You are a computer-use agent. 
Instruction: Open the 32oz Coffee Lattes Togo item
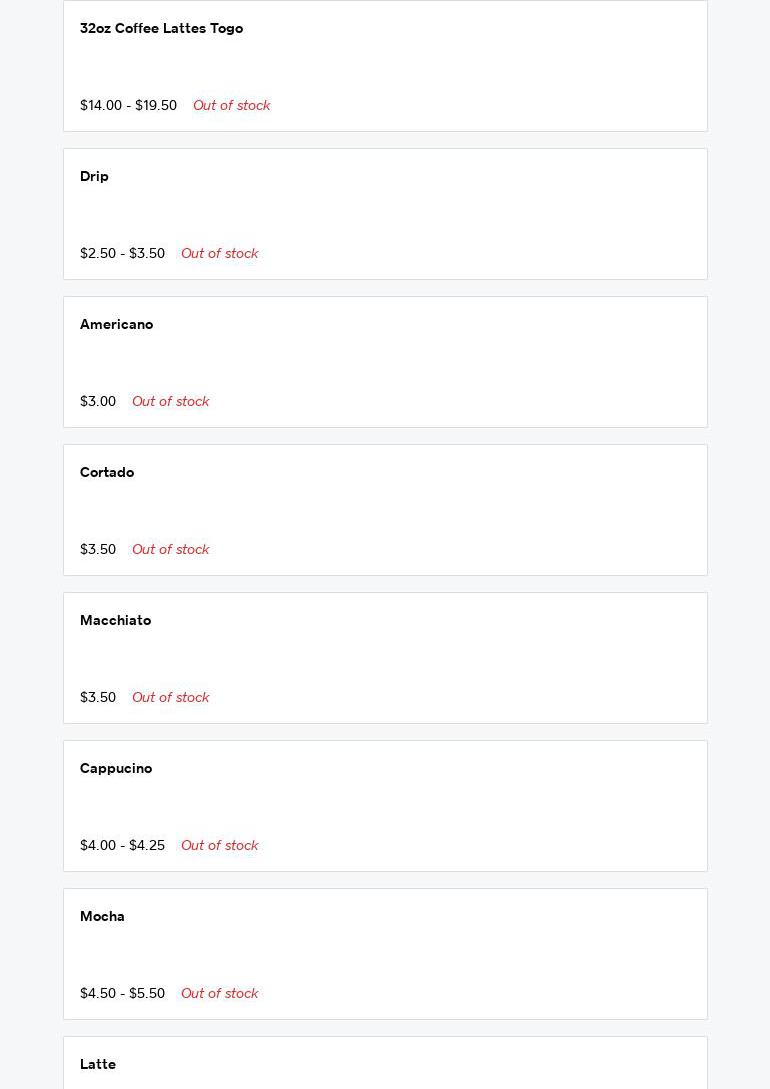161,29
